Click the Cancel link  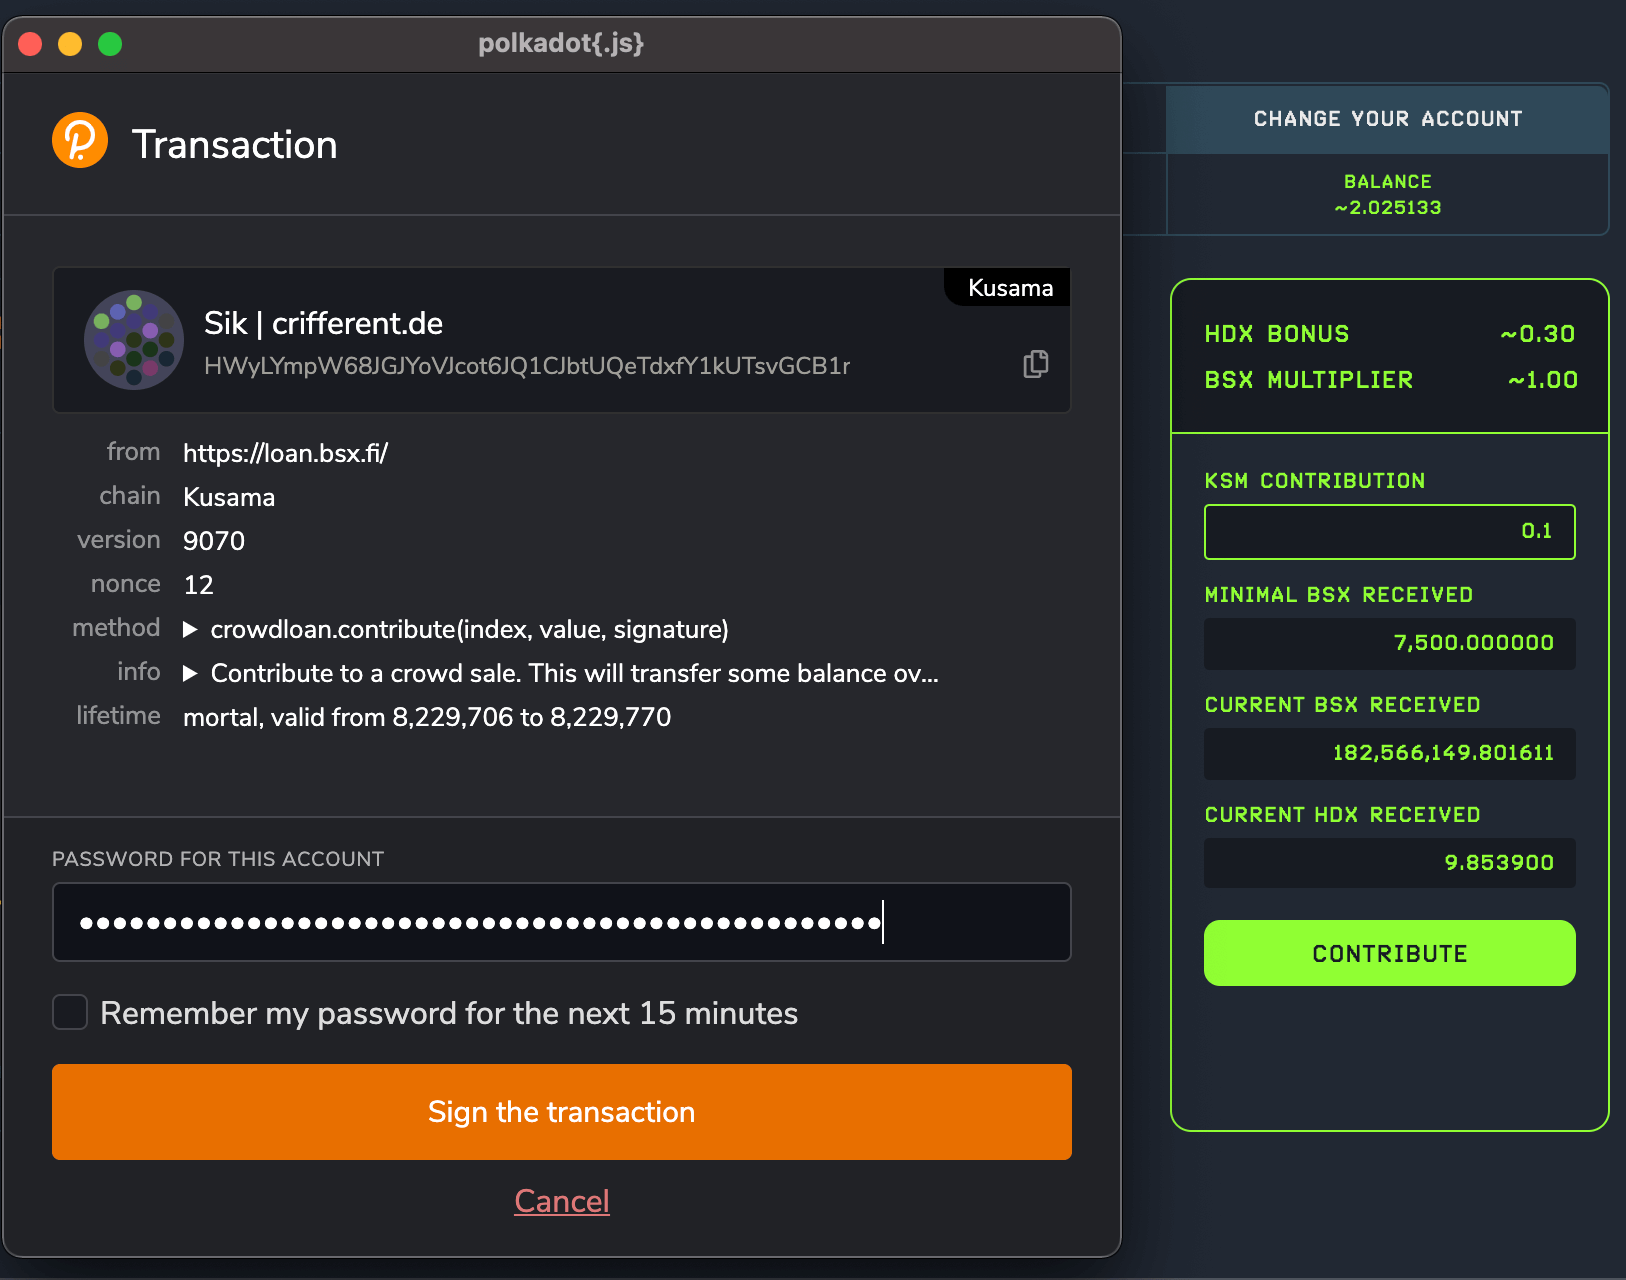coord(562,1201)
